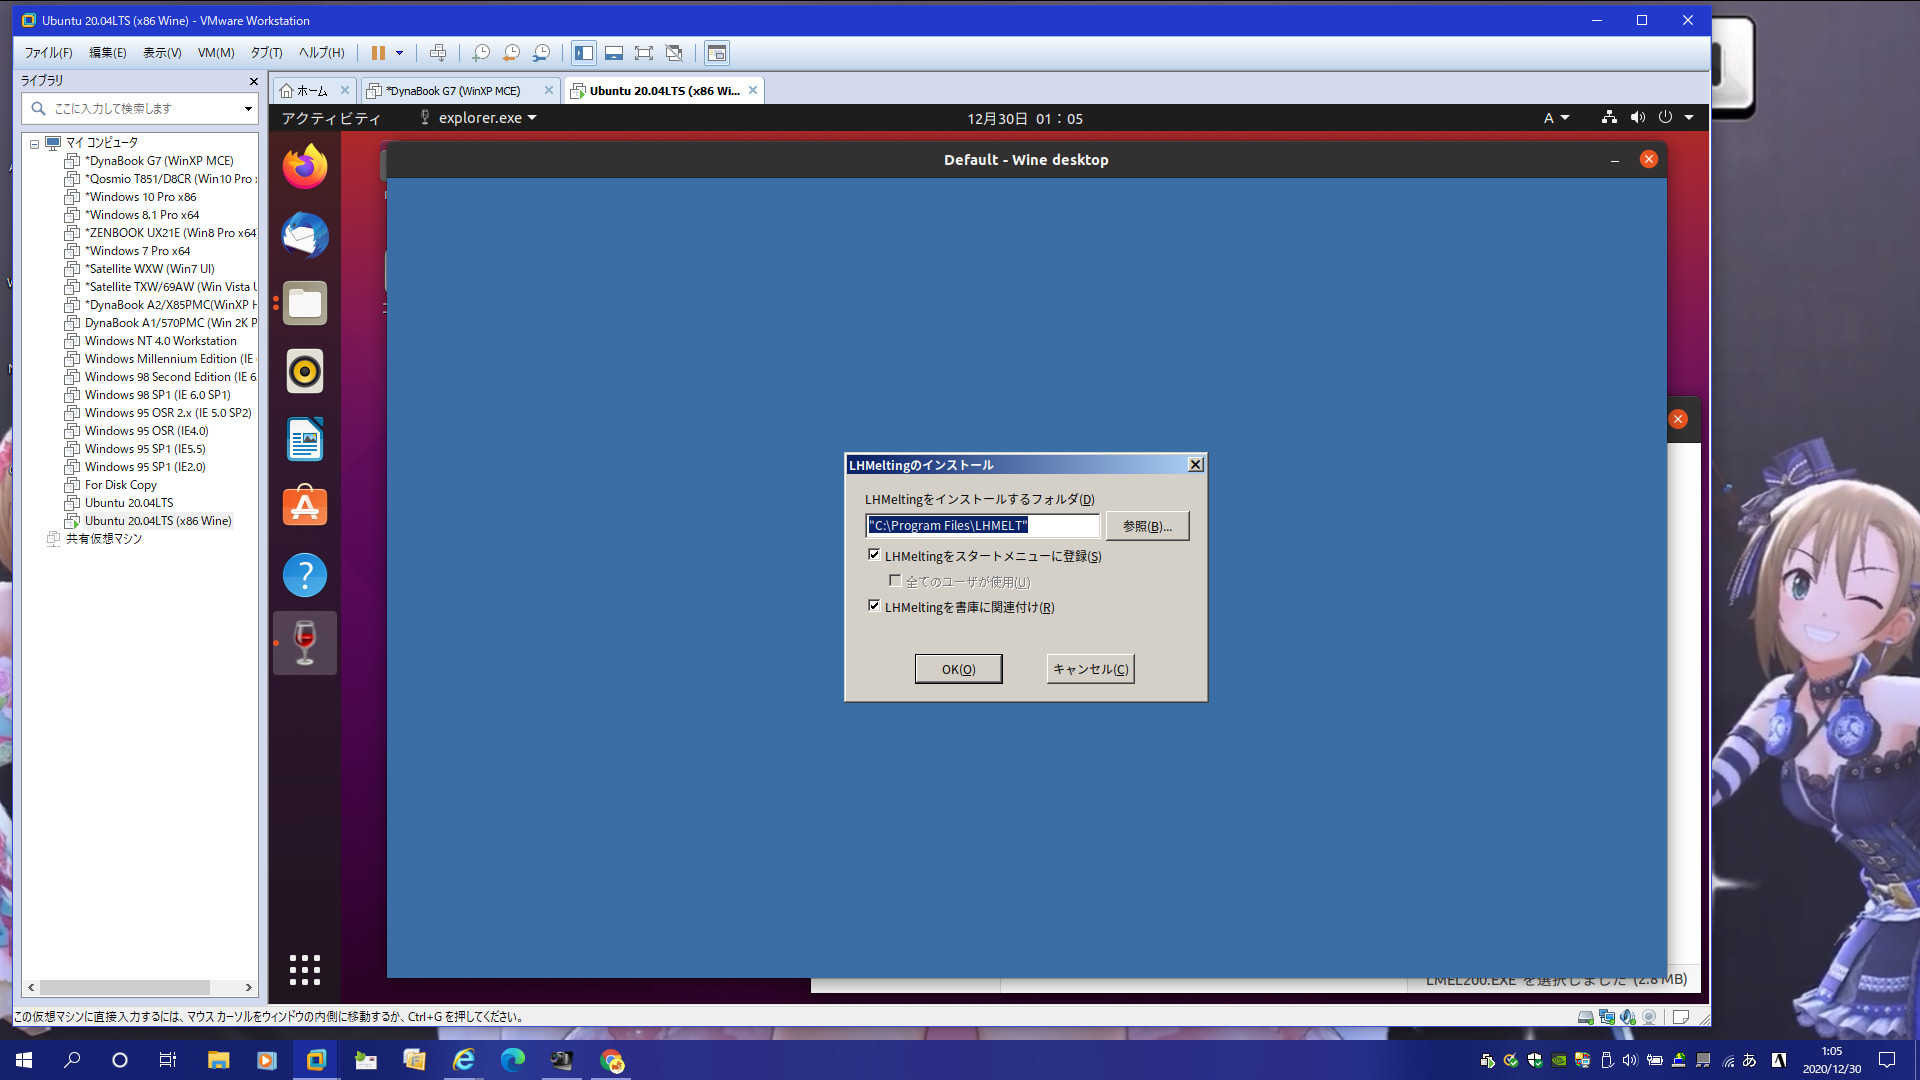1920x1080 pixels.
Task: Open Windows Task View on the taskbar
Action: pos(168,1060)
